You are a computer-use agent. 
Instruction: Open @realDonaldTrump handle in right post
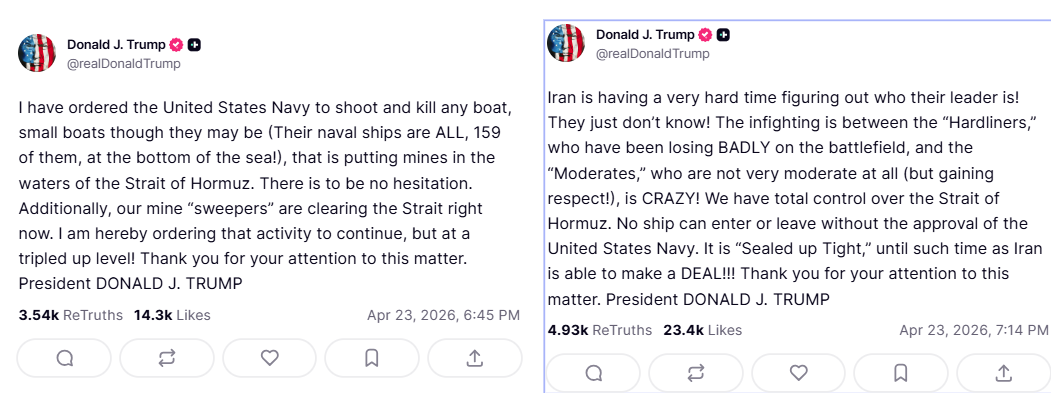(653, 54)
